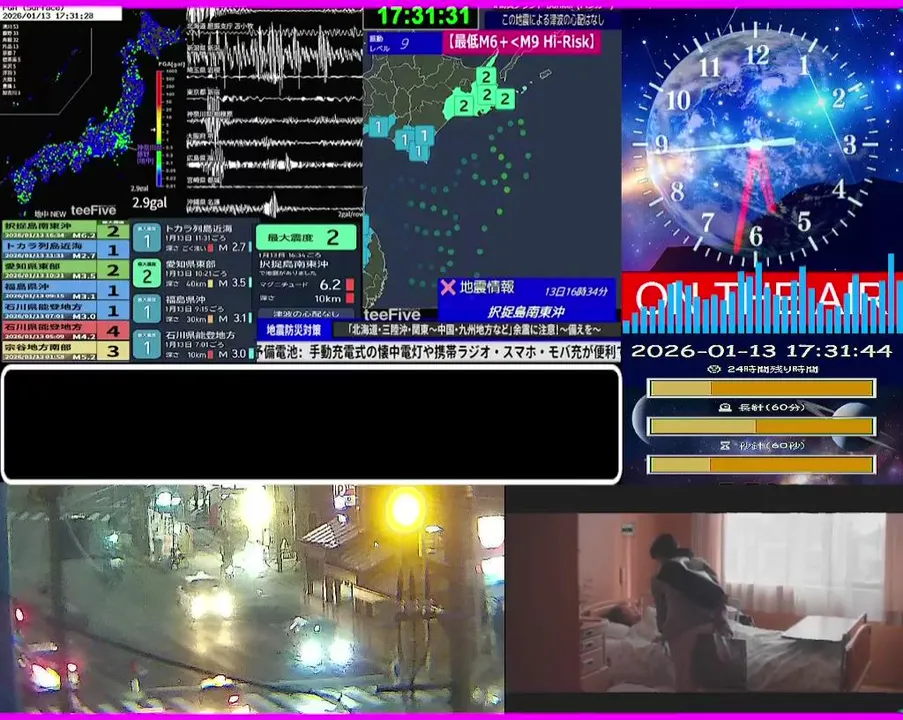The image size is (903, 720).
Task: Click the analog earth clock face
Action: point(756,143)
